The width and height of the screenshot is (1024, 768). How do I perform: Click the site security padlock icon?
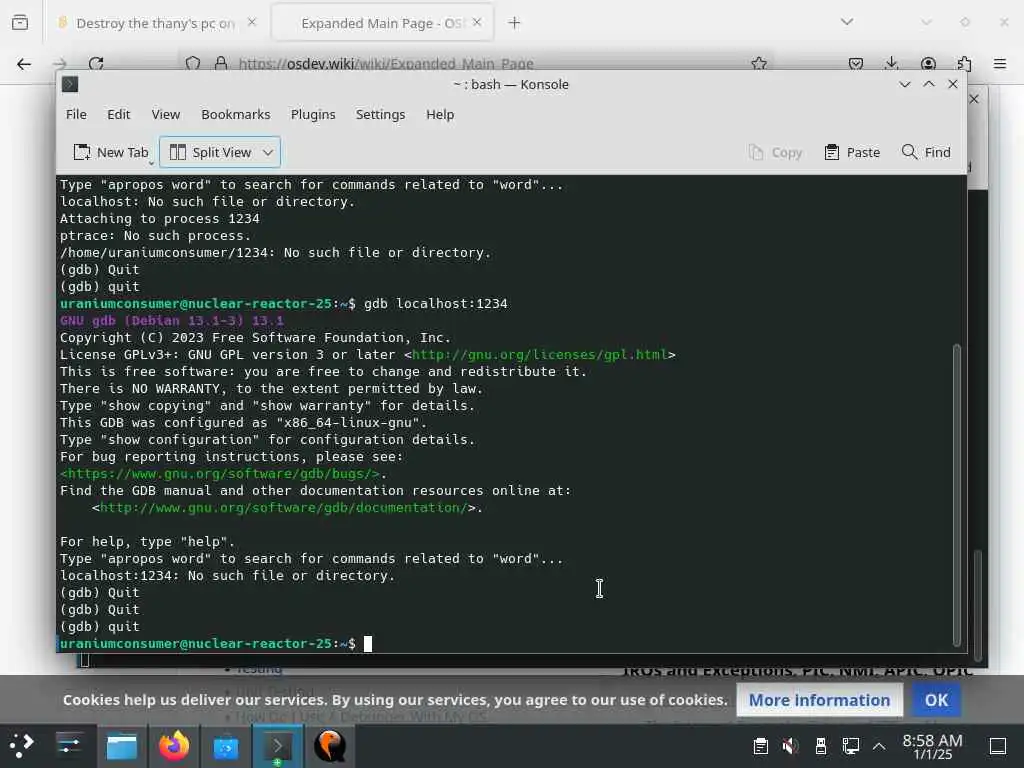pos(221,63)
